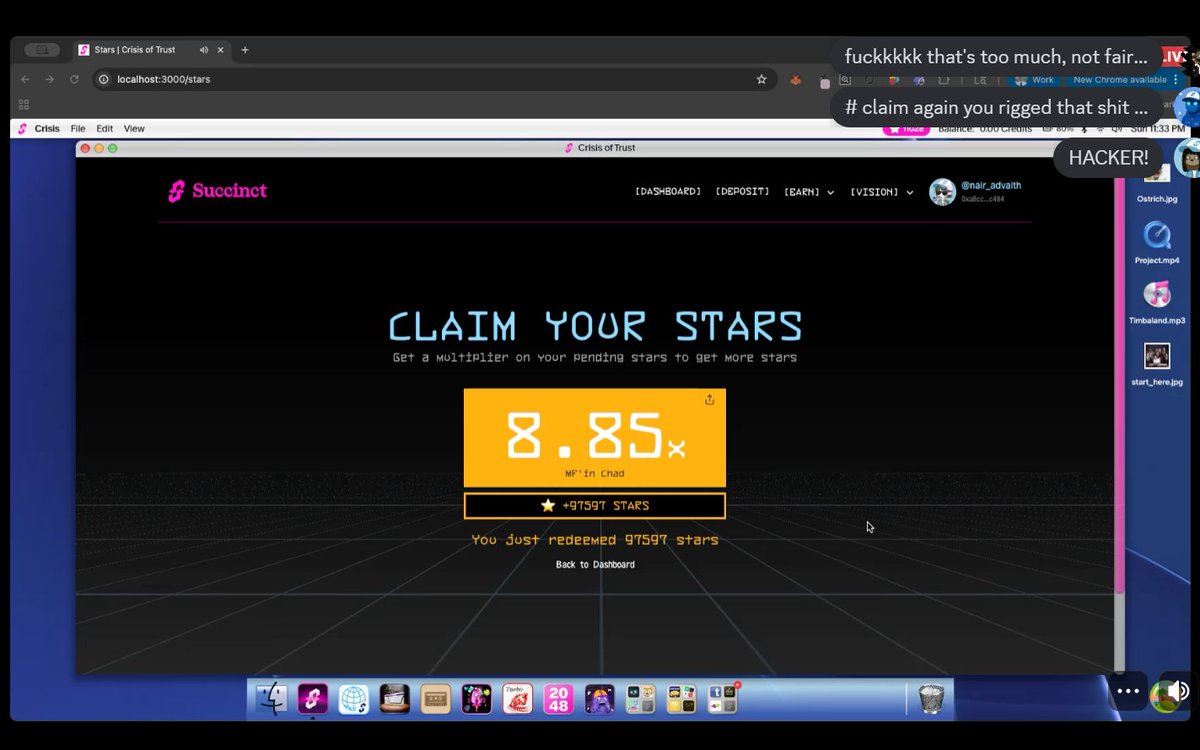Image resolution: width=1200 pixels, height=750 pixels.
Task: Click the 'You just redeemed 97597 stars' text
Action: (595, 540)
